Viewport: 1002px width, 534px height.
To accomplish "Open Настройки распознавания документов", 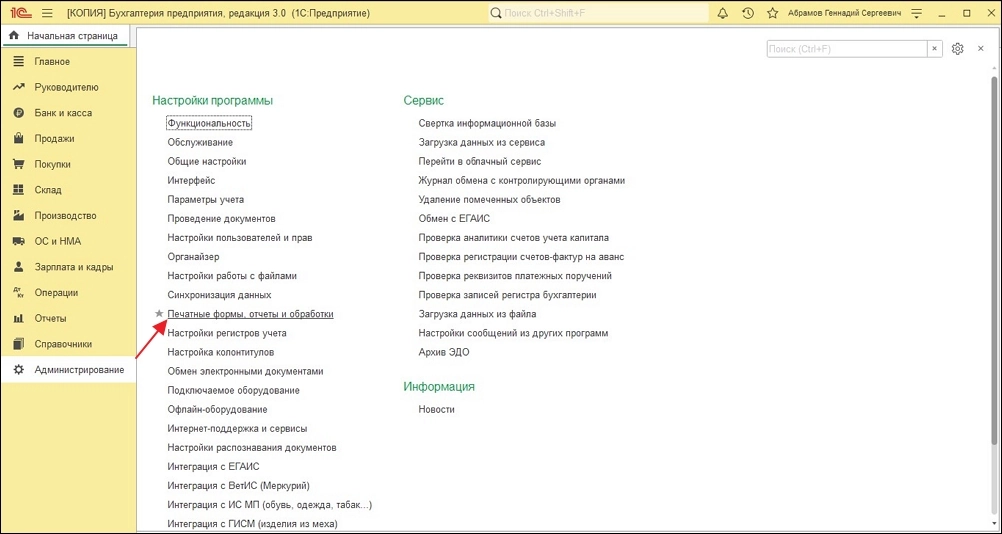I will [252, 448].
